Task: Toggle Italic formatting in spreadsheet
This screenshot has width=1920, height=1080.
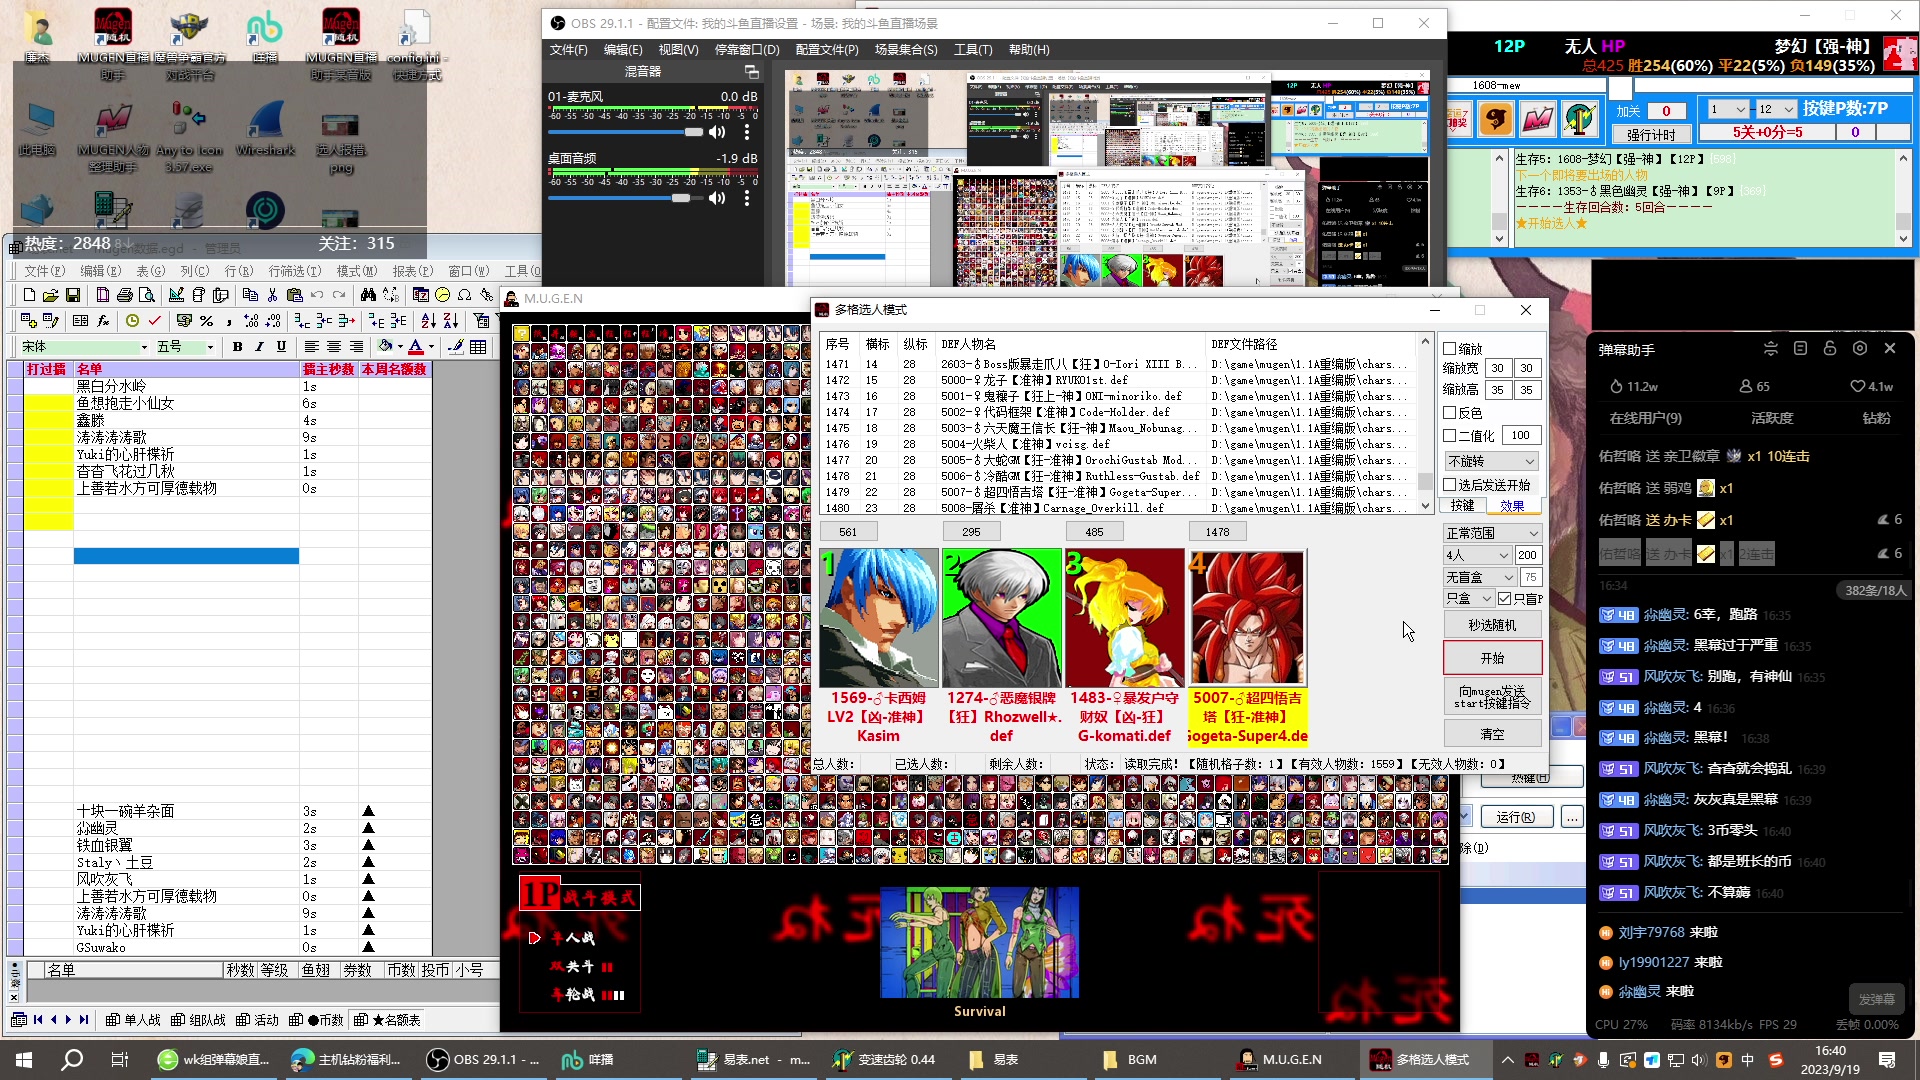Action: click(x=259, y=347)
